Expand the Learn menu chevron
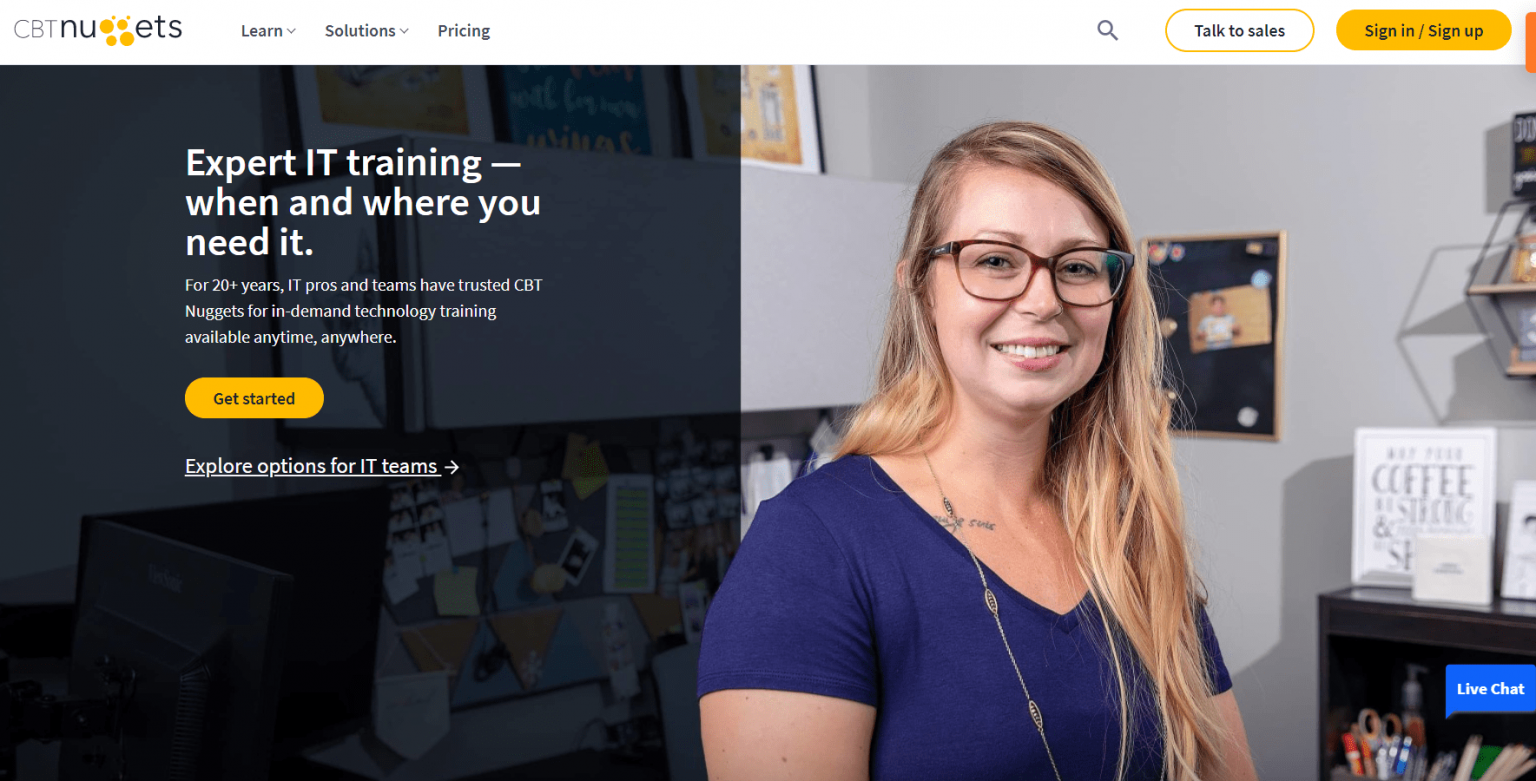Image resolution: width=1536 pixels, height=781 pixels. coord(292,31)
